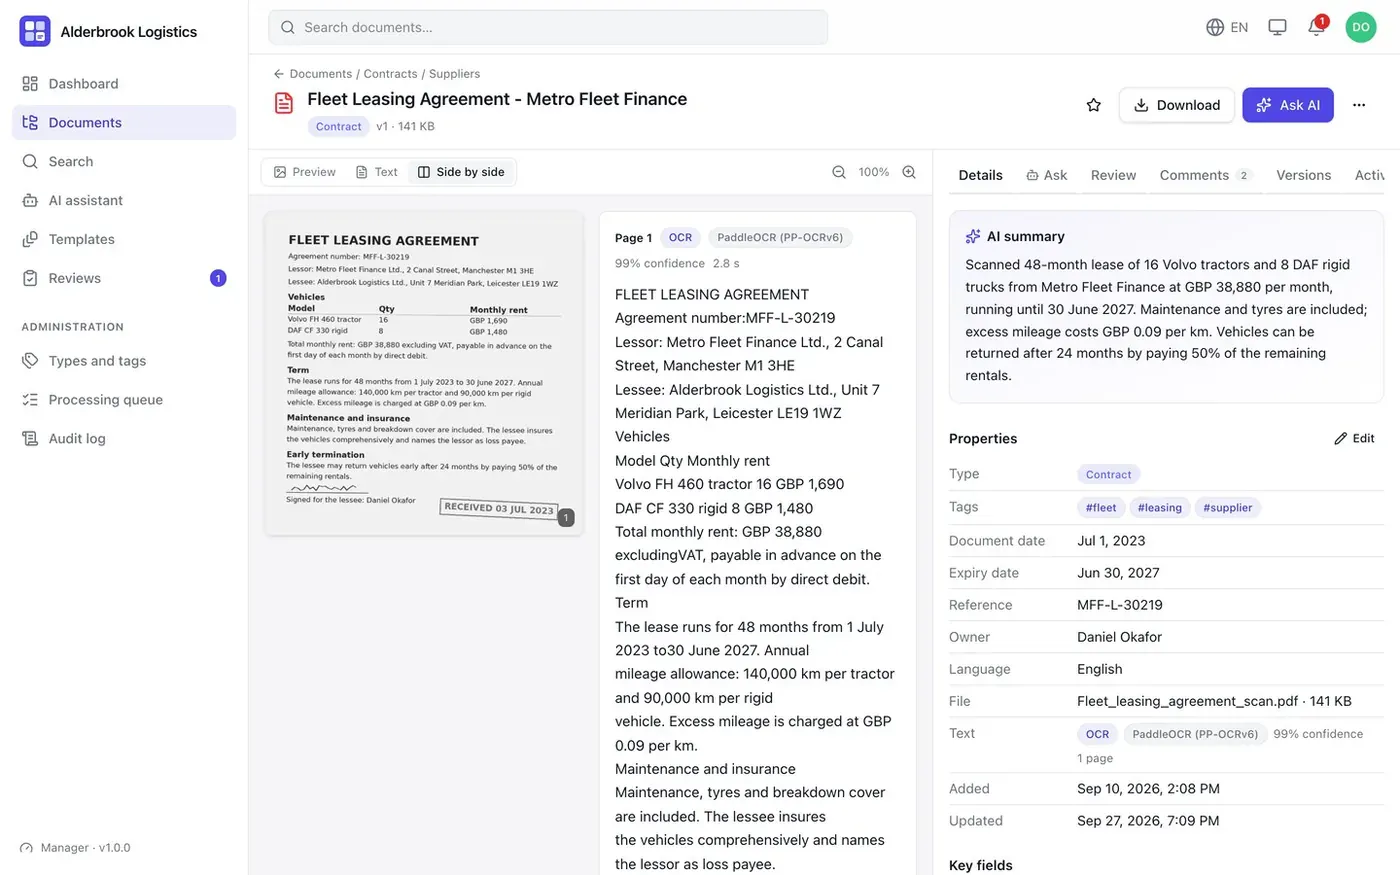Click the Download button
This screenshot has height=875, width=1400.
click(1176, 105)
